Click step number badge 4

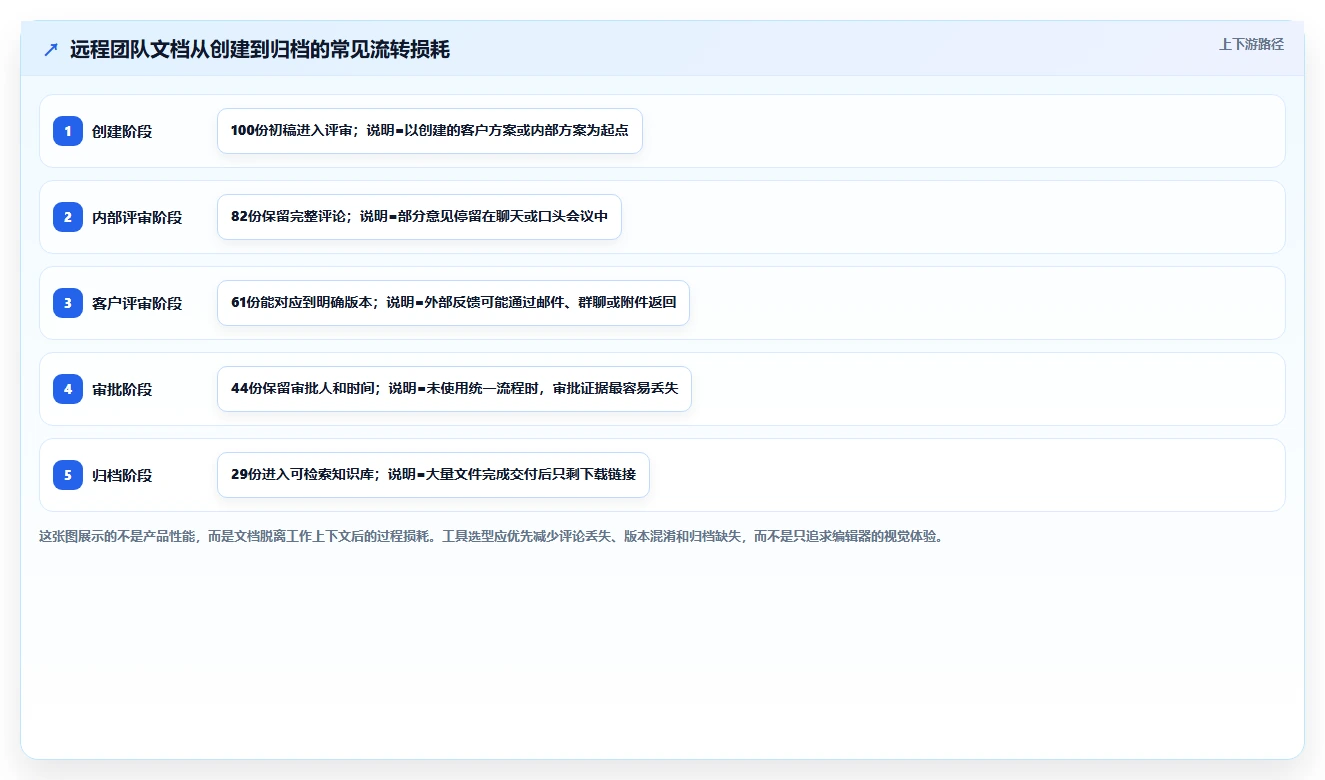[x=68, y=389]
